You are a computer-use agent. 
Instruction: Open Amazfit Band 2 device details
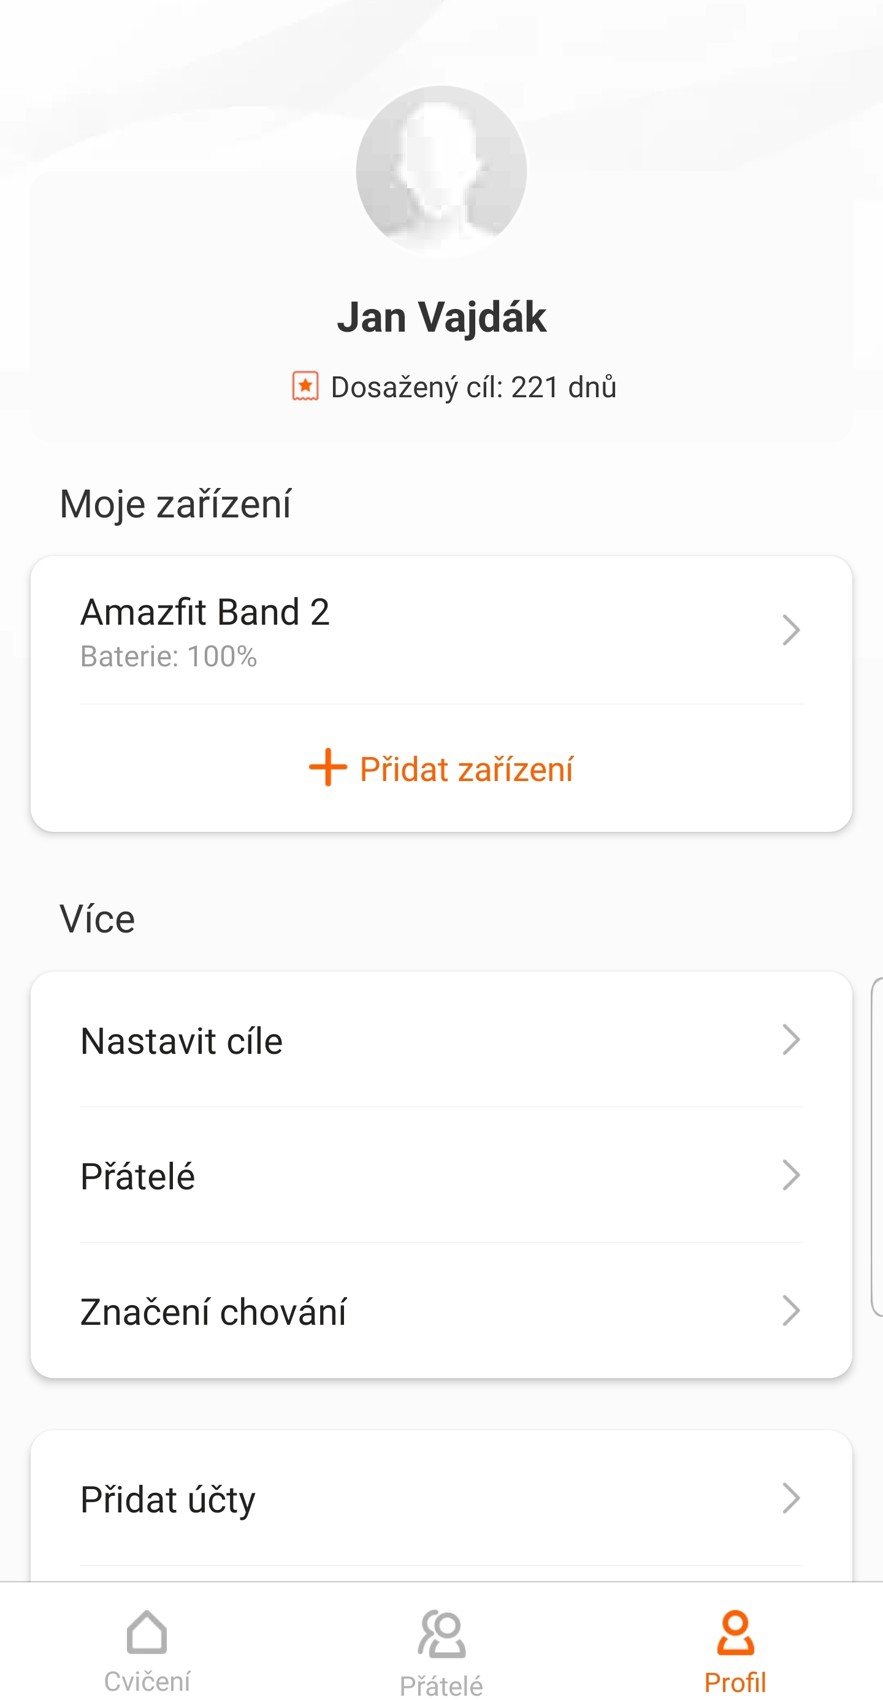[205, 612]
